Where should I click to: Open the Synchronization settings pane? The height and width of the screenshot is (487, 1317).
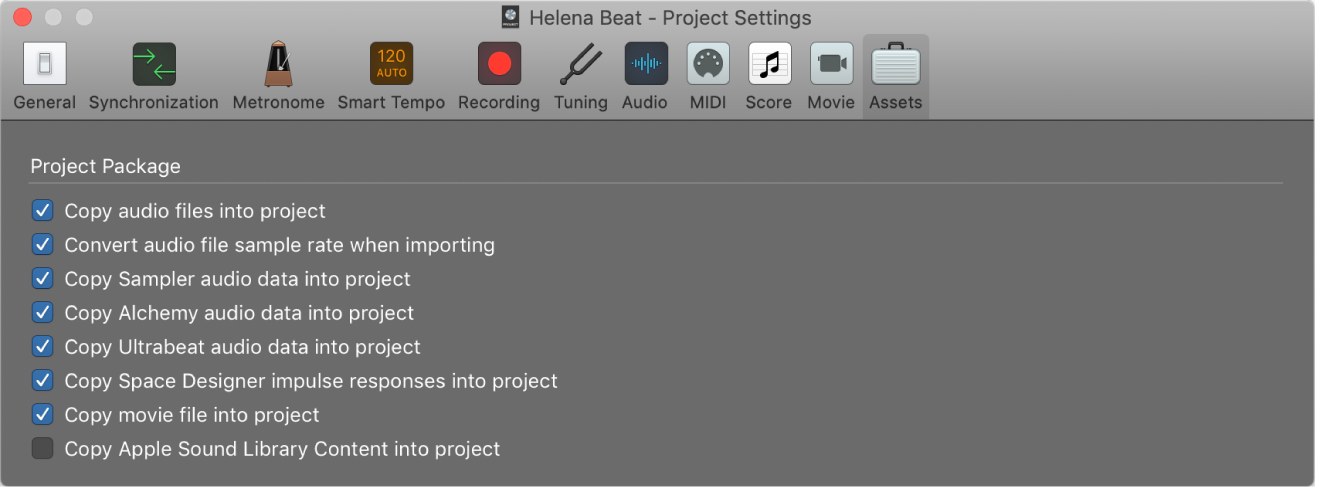[153, 76]
